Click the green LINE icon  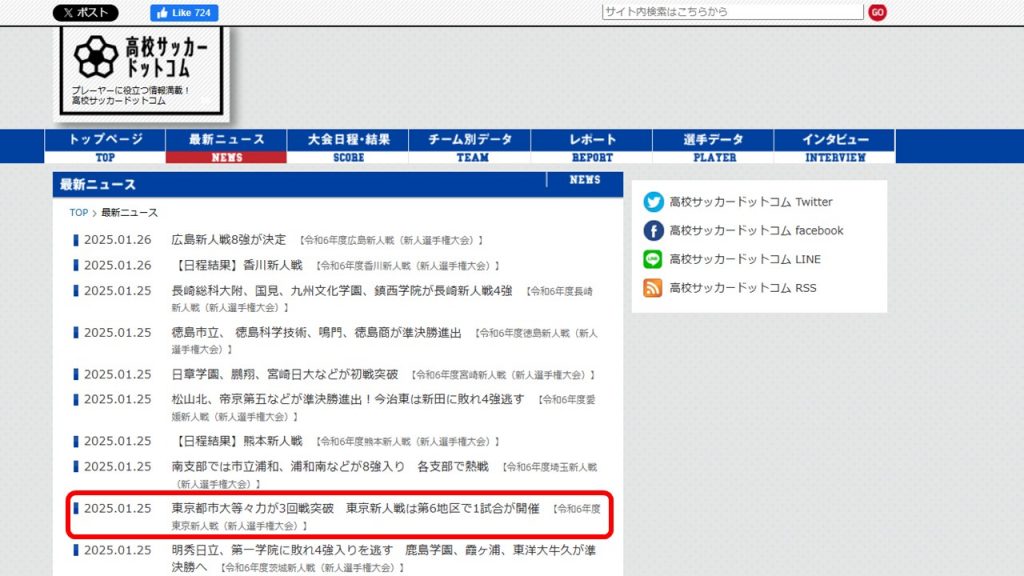[x=653, y=259]
